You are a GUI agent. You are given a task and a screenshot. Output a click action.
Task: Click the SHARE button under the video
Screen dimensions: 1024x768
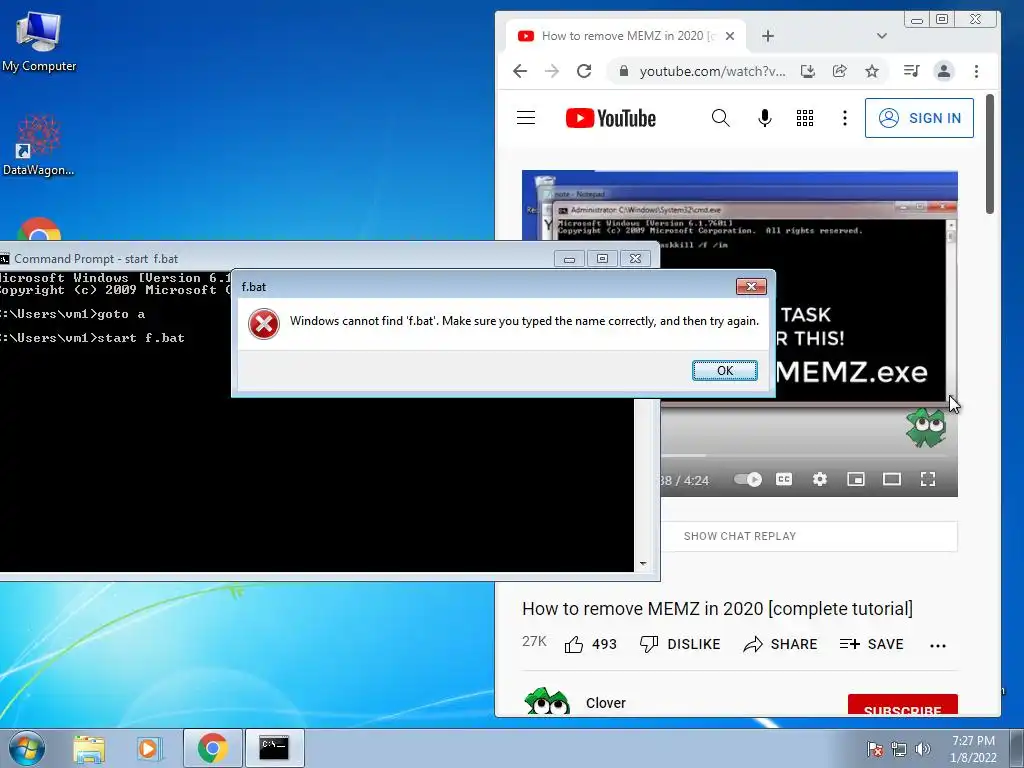(x=780, y=644)
